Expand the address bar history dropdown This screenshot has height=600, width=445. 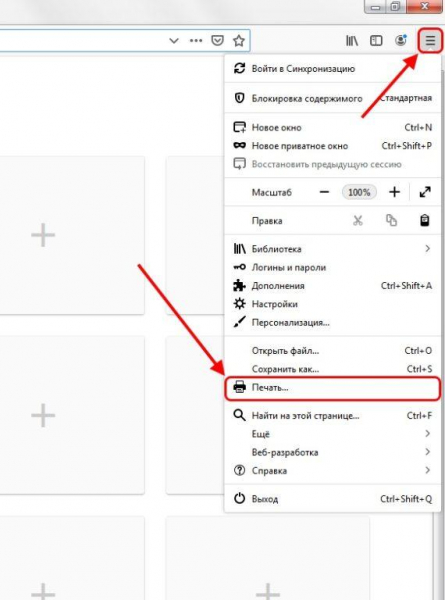point(174,40)
